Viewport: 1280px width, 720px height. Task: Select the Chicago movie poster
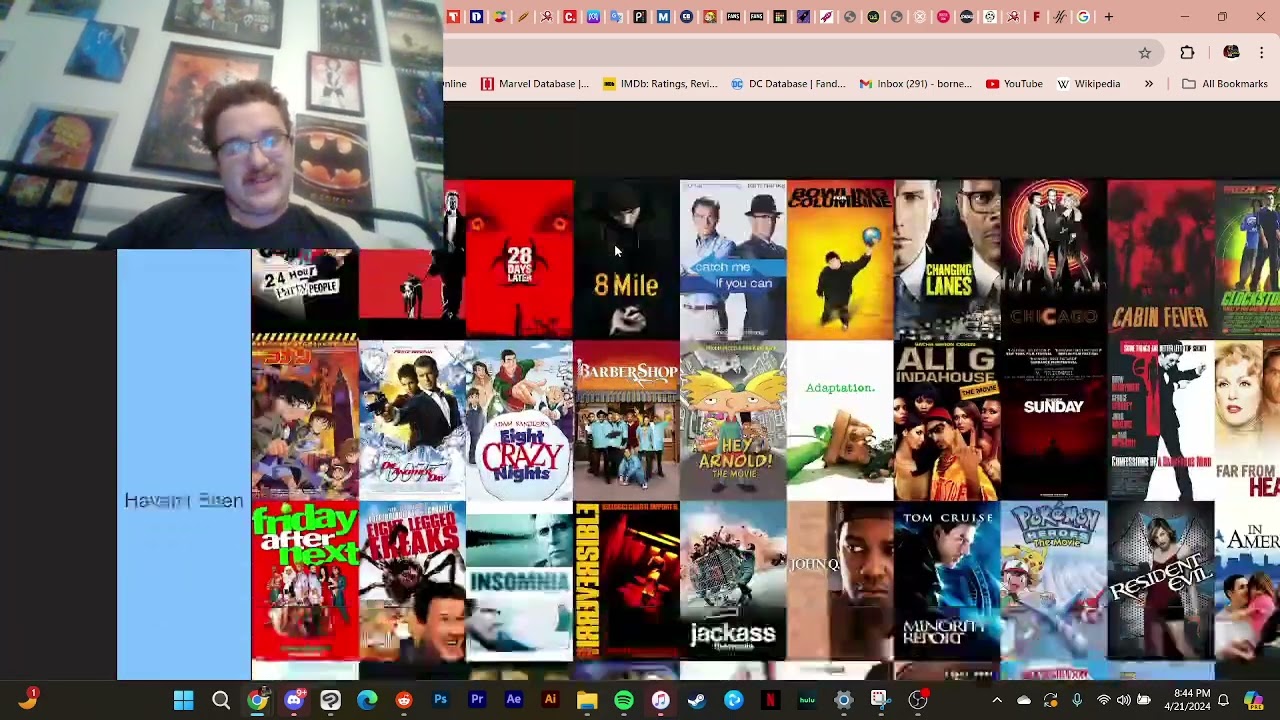point(1054,259)
